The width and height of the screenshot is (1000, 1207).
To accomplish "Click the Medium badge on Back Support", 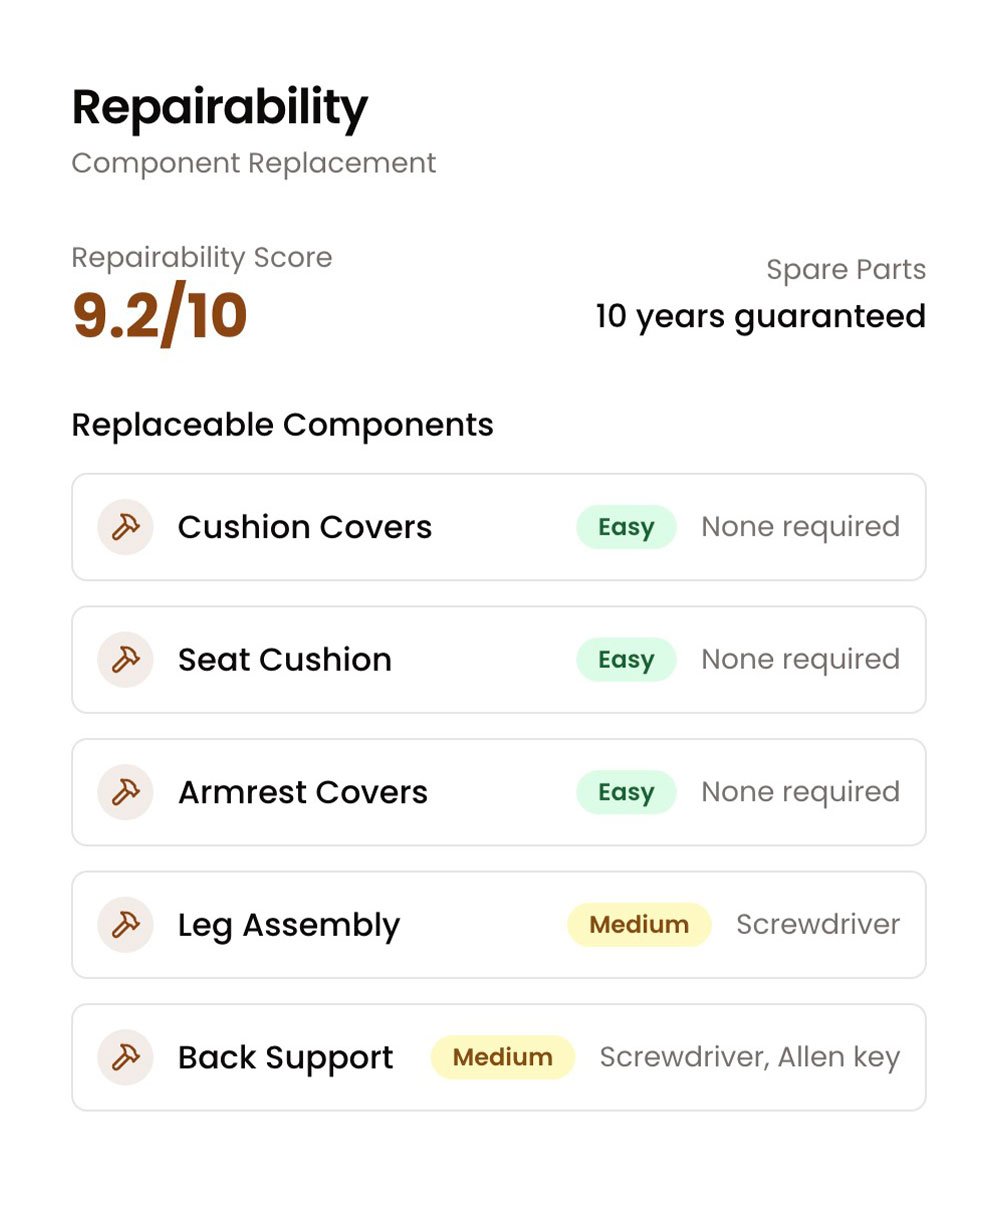I will [503, 1057].
